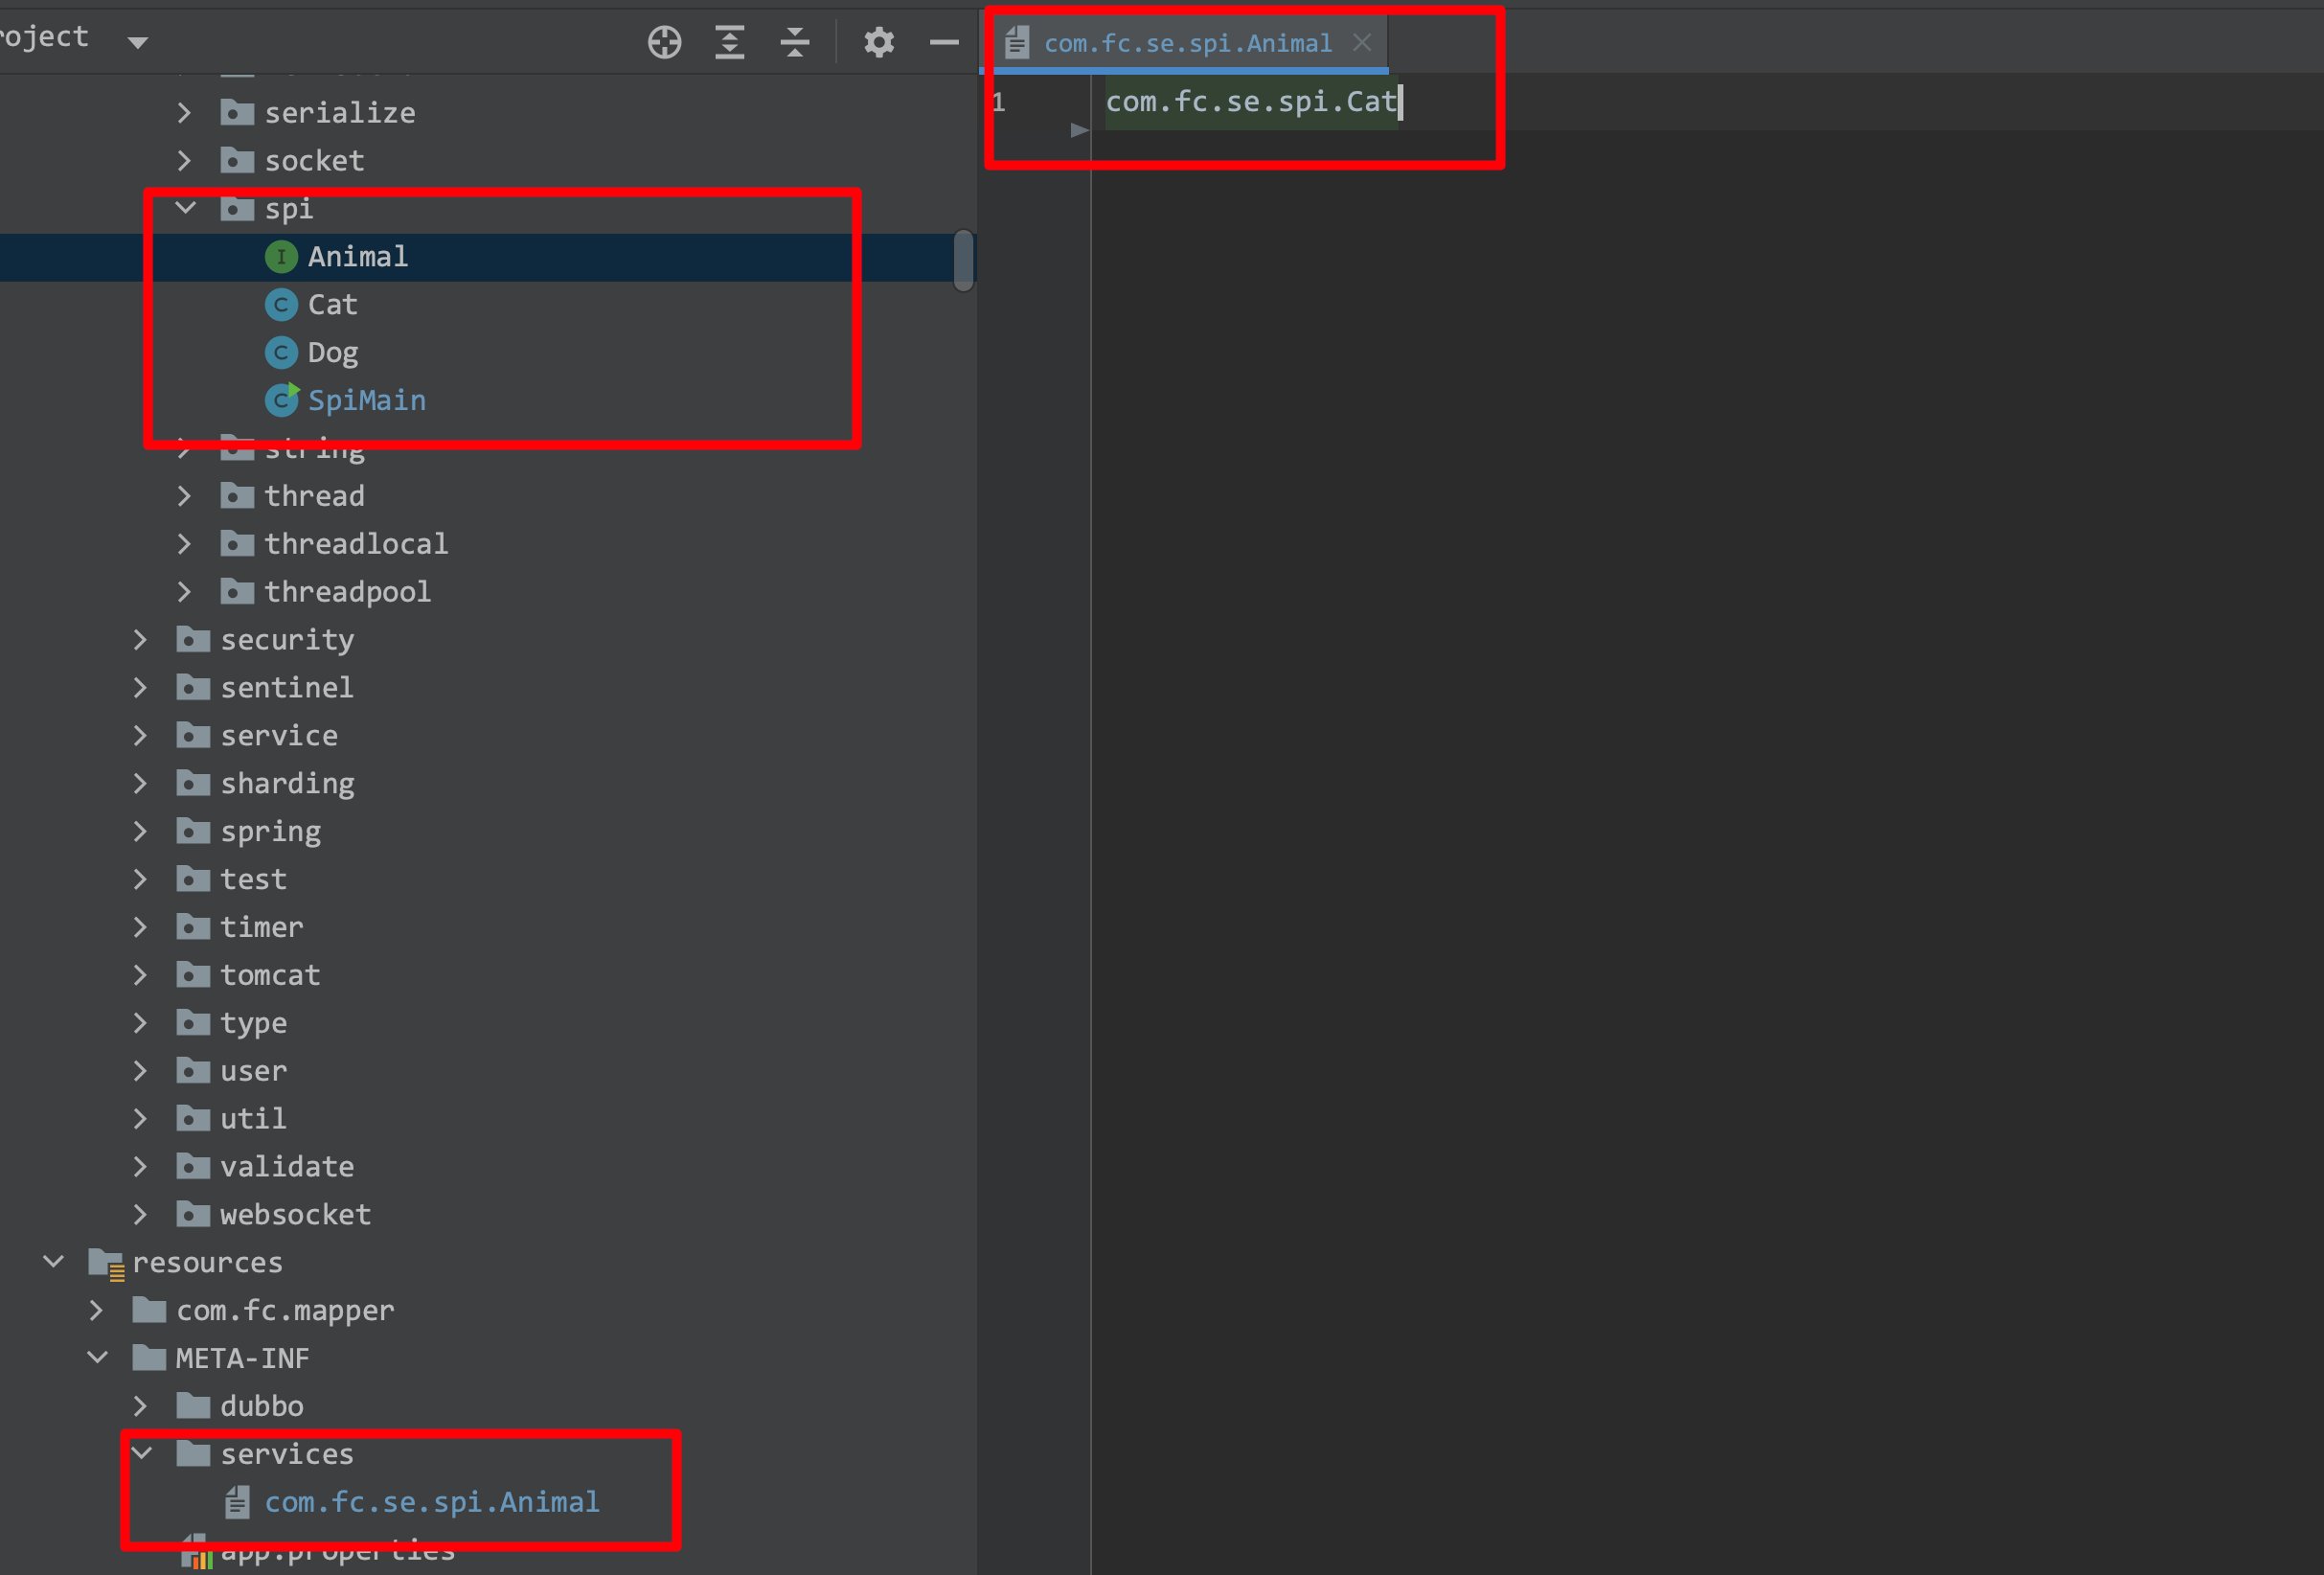Click the resources root folder icon

point(105,1263)
